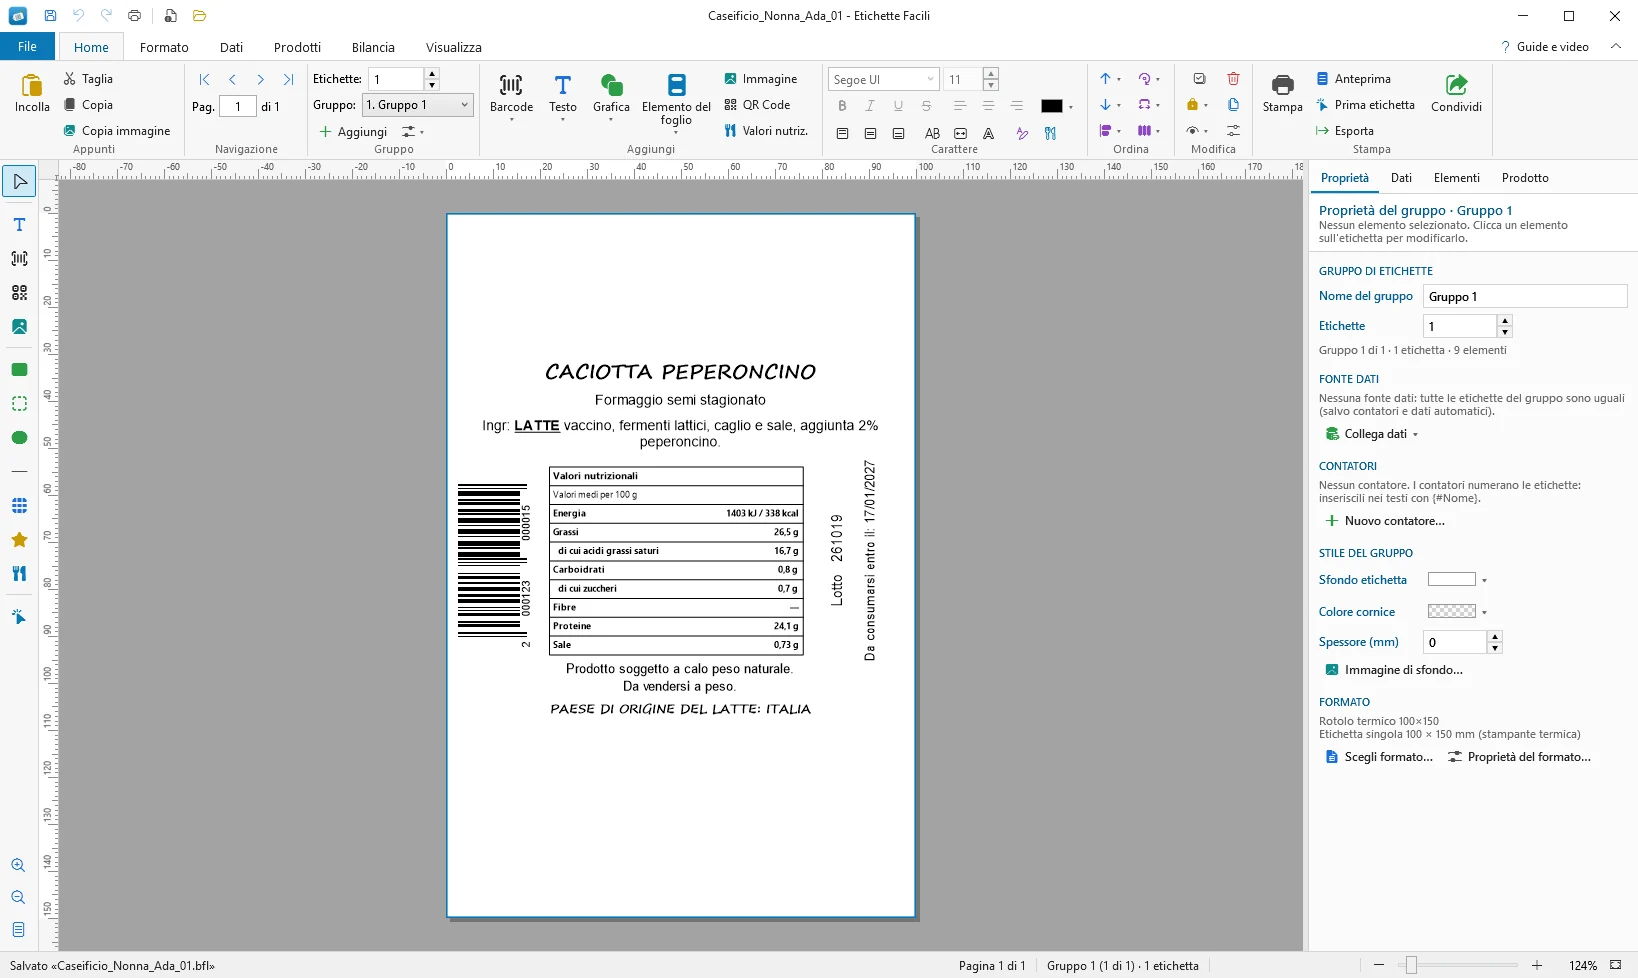Adjust the zoom slider in status bar

click(1410, 965)
